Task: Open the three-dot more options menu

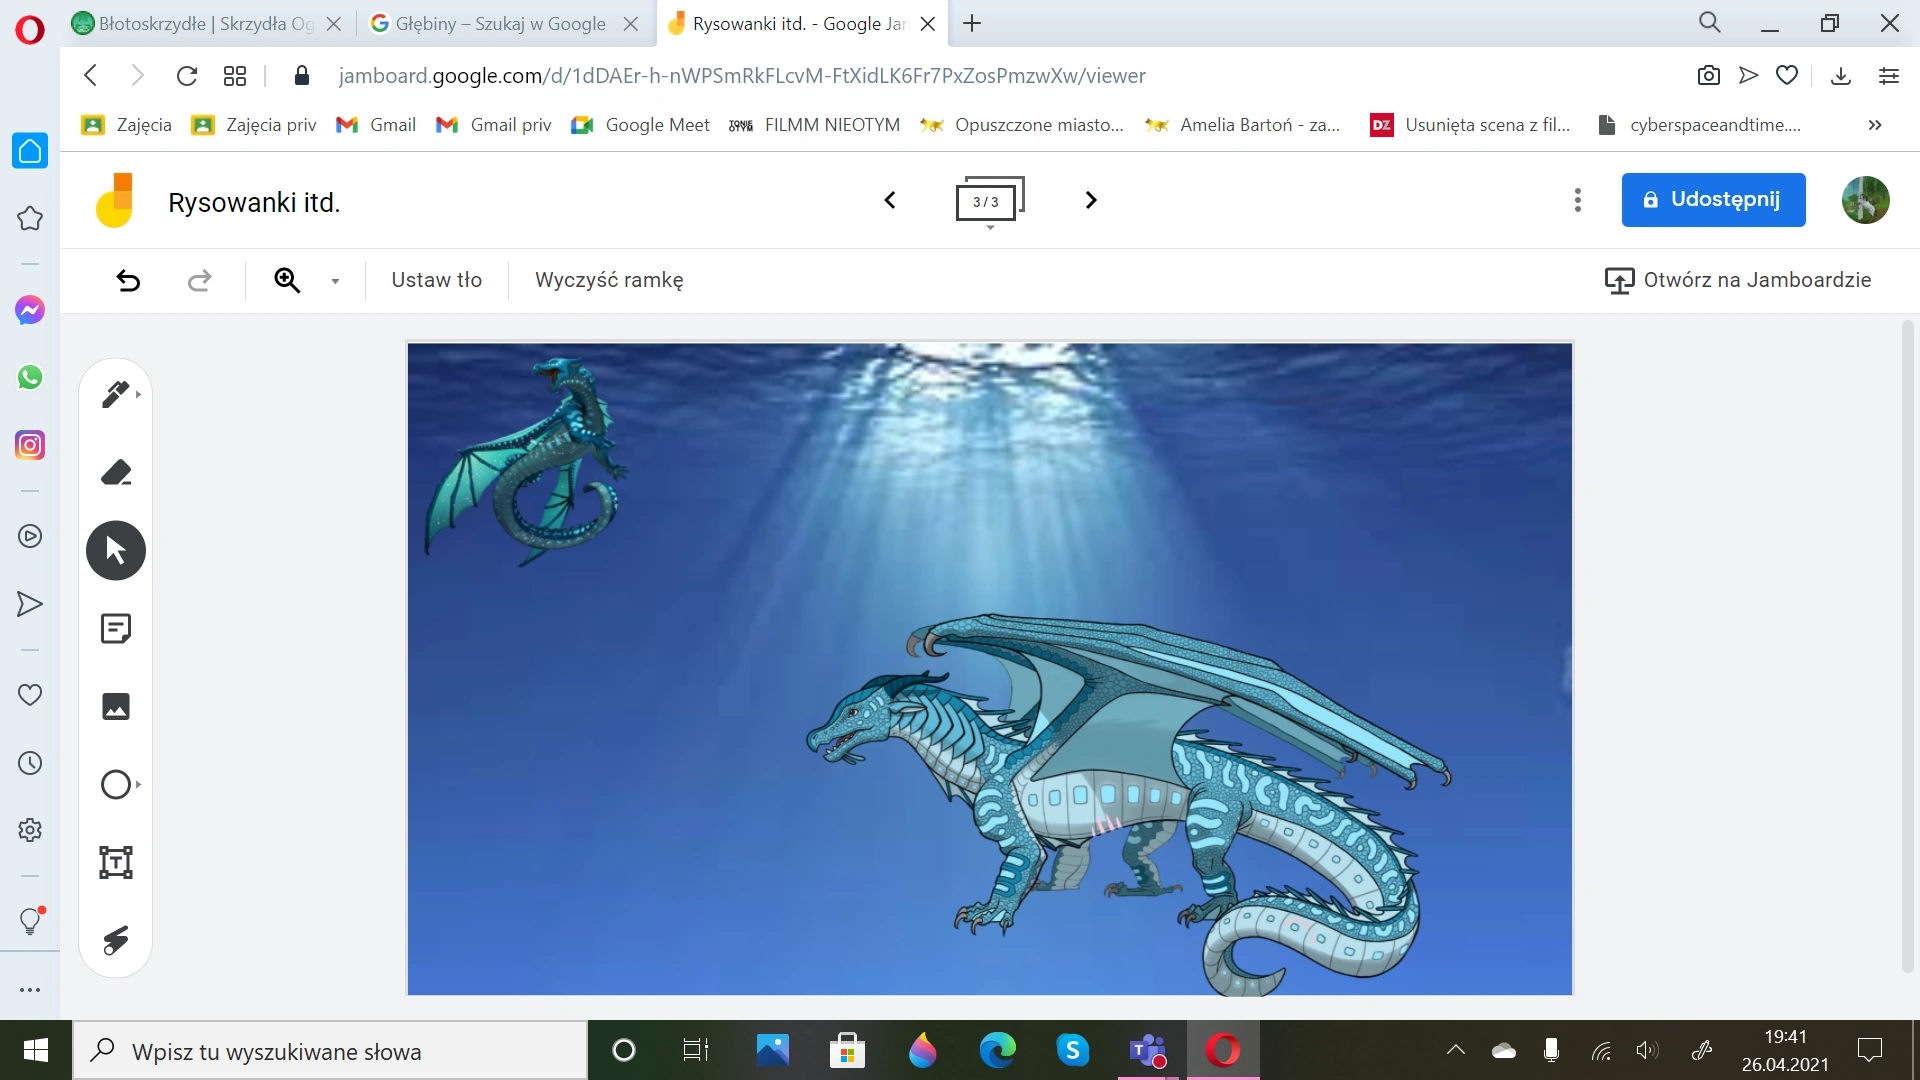Action: point(1577,200)
